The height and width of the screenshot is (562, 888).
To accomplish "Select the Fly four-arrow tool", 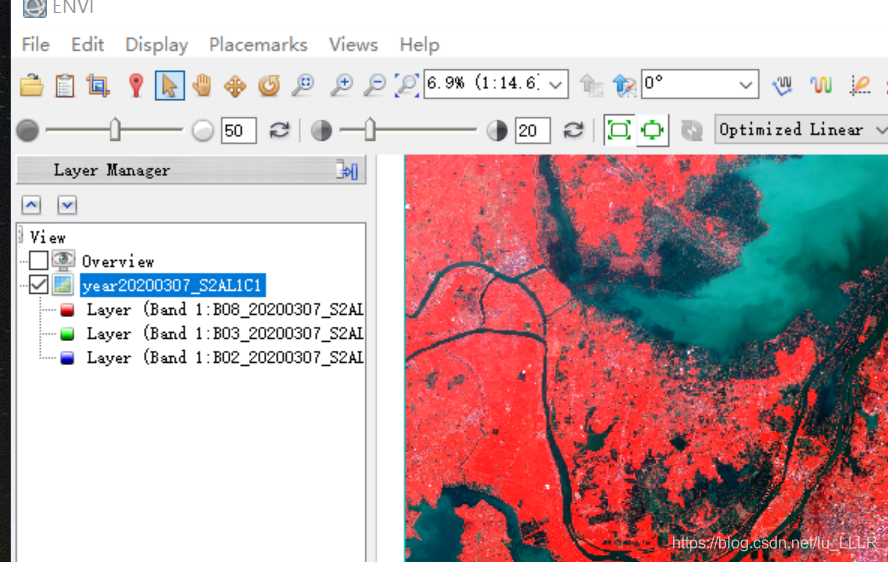I will (235, 86).
